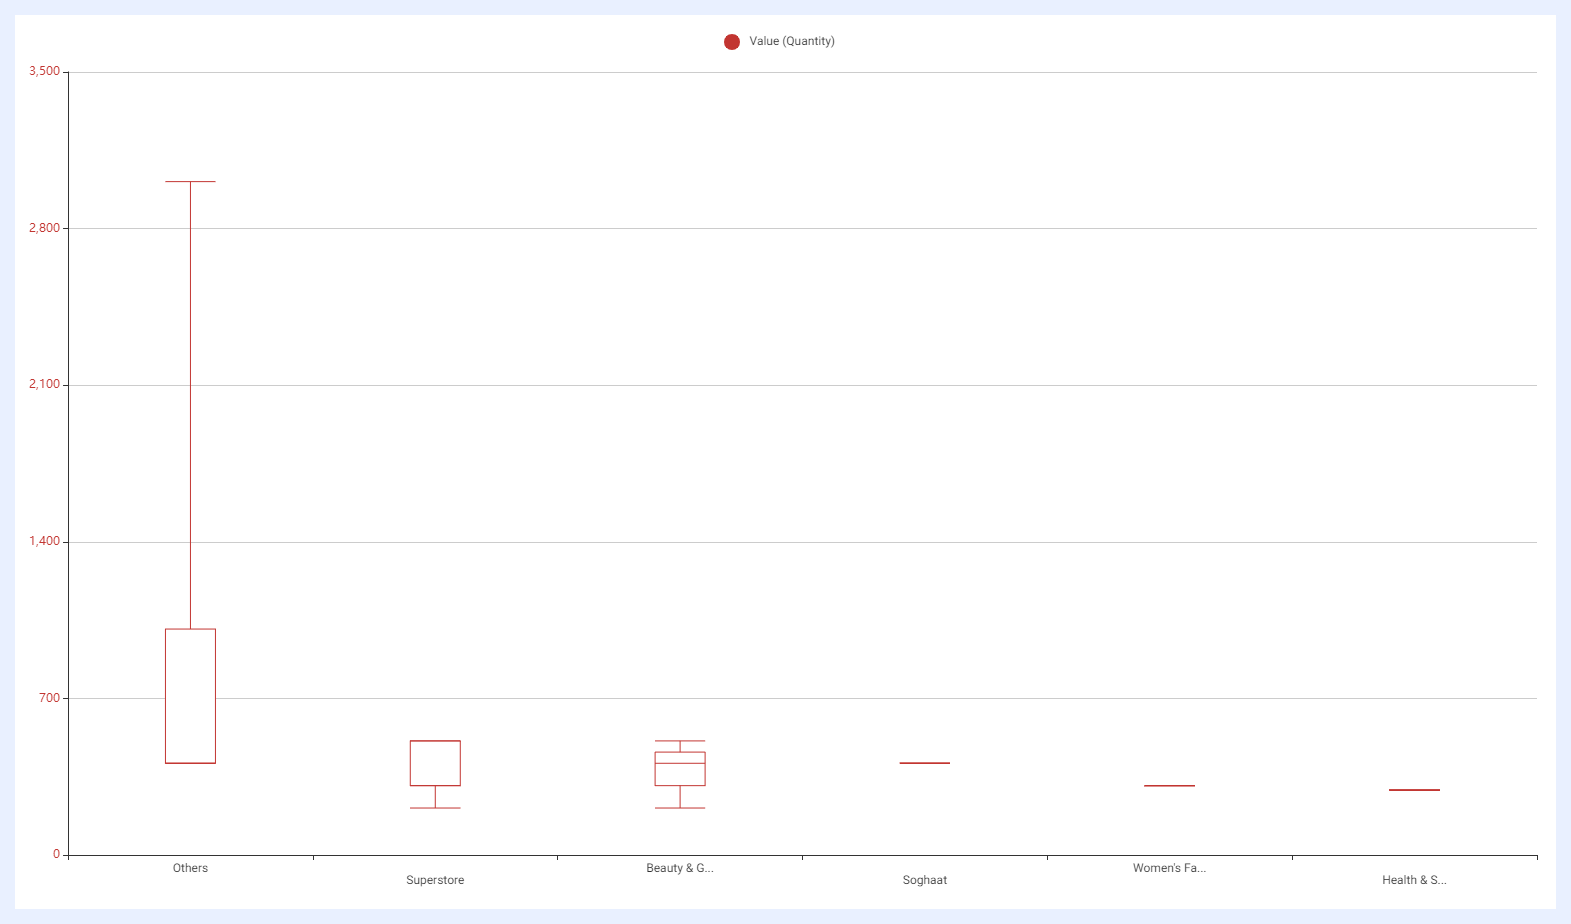Select the Others box plot box
The image size is (1571, 924).
point(190,696)
